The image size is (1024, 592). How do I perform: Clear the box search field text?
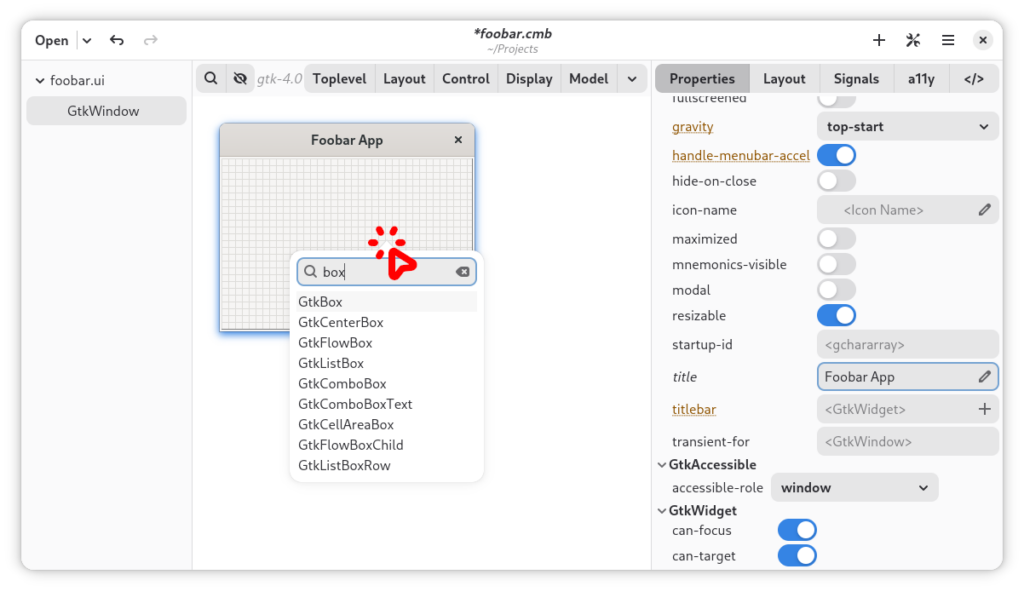click(462, 272)
